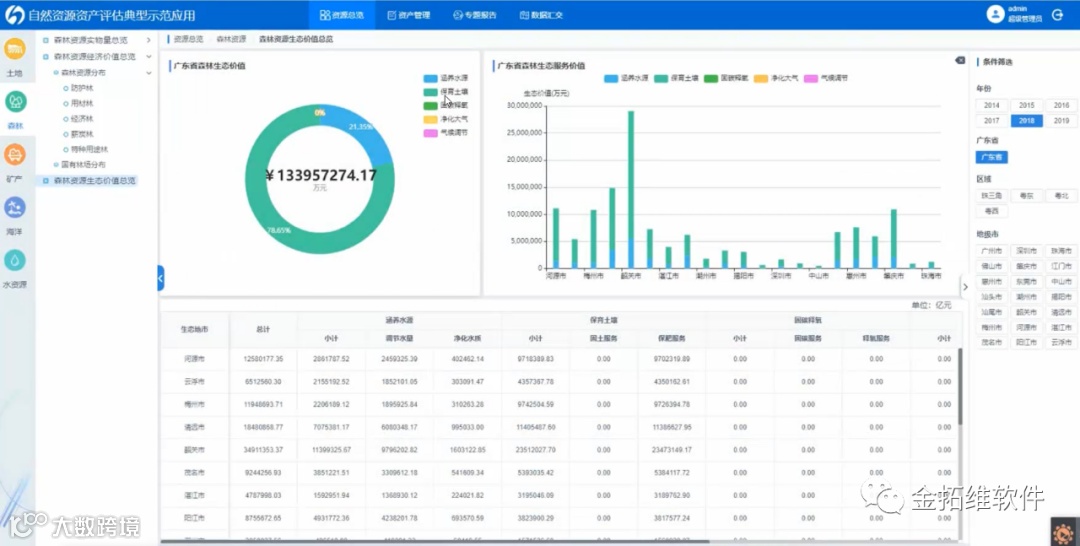The height and width of the screenshot is (546, 1080).
Task: Click the 资产管理 icon in the top nav
Action: pos(391,15)
